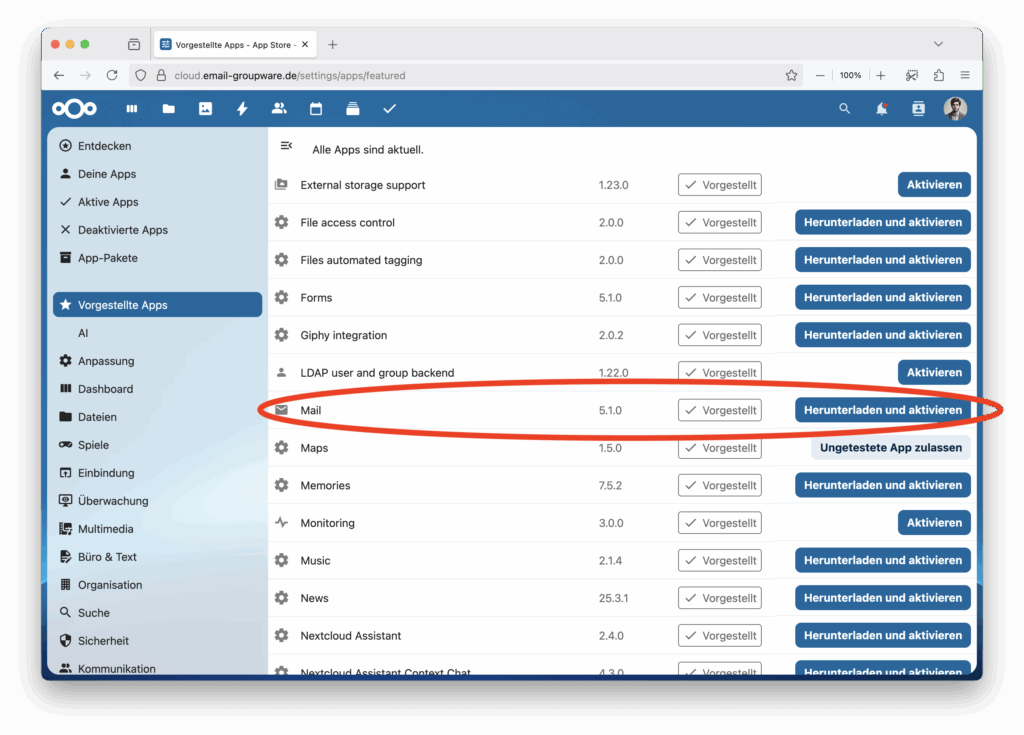The width and height of the screenshot is (1024, 735).
Task: Show Aktive Apps category
Action: (x=157, y=202)
